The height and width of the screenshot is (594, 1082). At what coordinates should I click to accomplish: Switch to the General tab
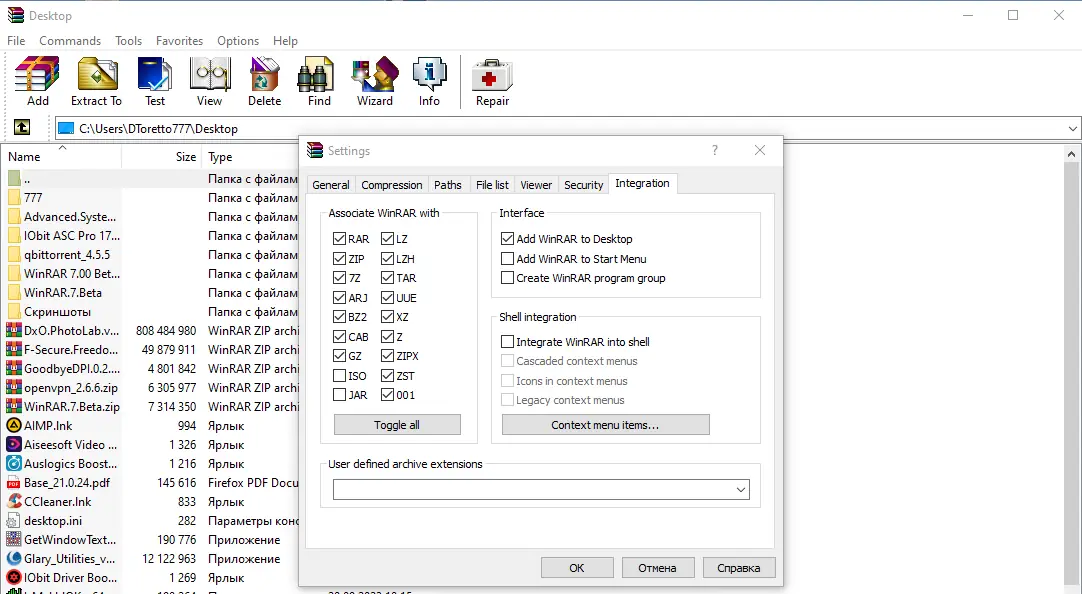coord(331,185)
